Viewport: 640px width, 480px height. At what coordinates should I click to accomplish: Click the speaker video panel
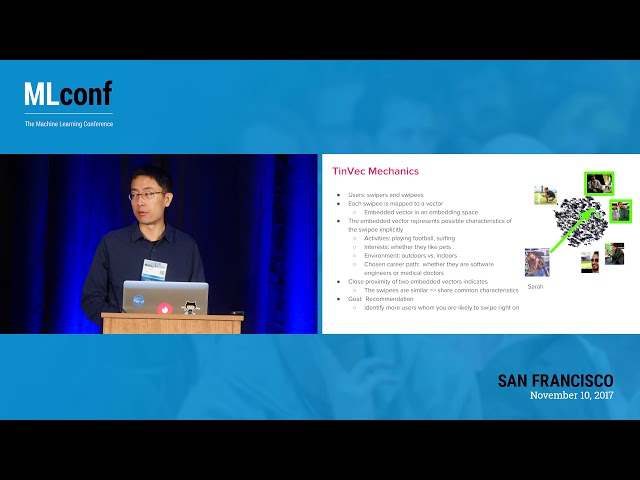click(159, 244)
